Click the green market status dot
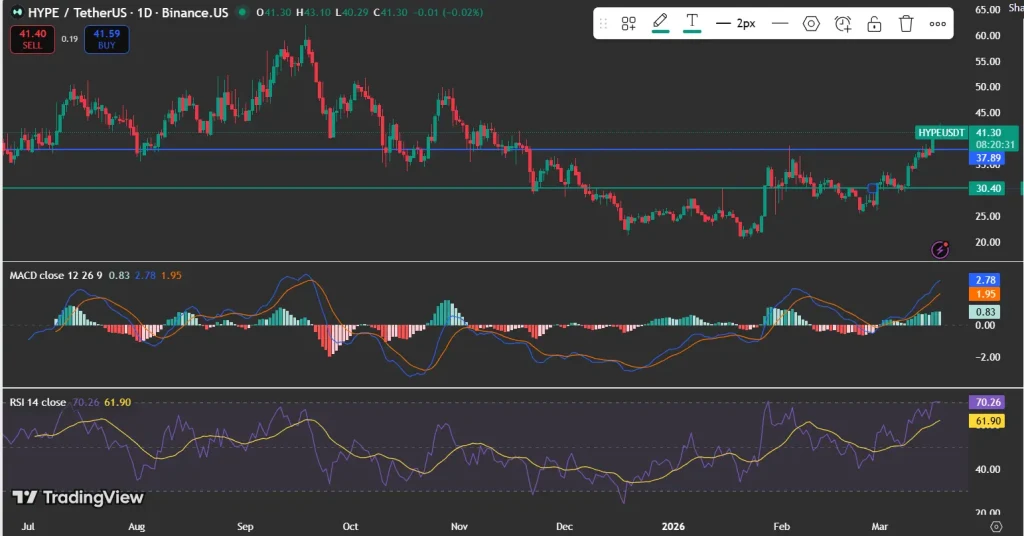 tap(242, 12)
